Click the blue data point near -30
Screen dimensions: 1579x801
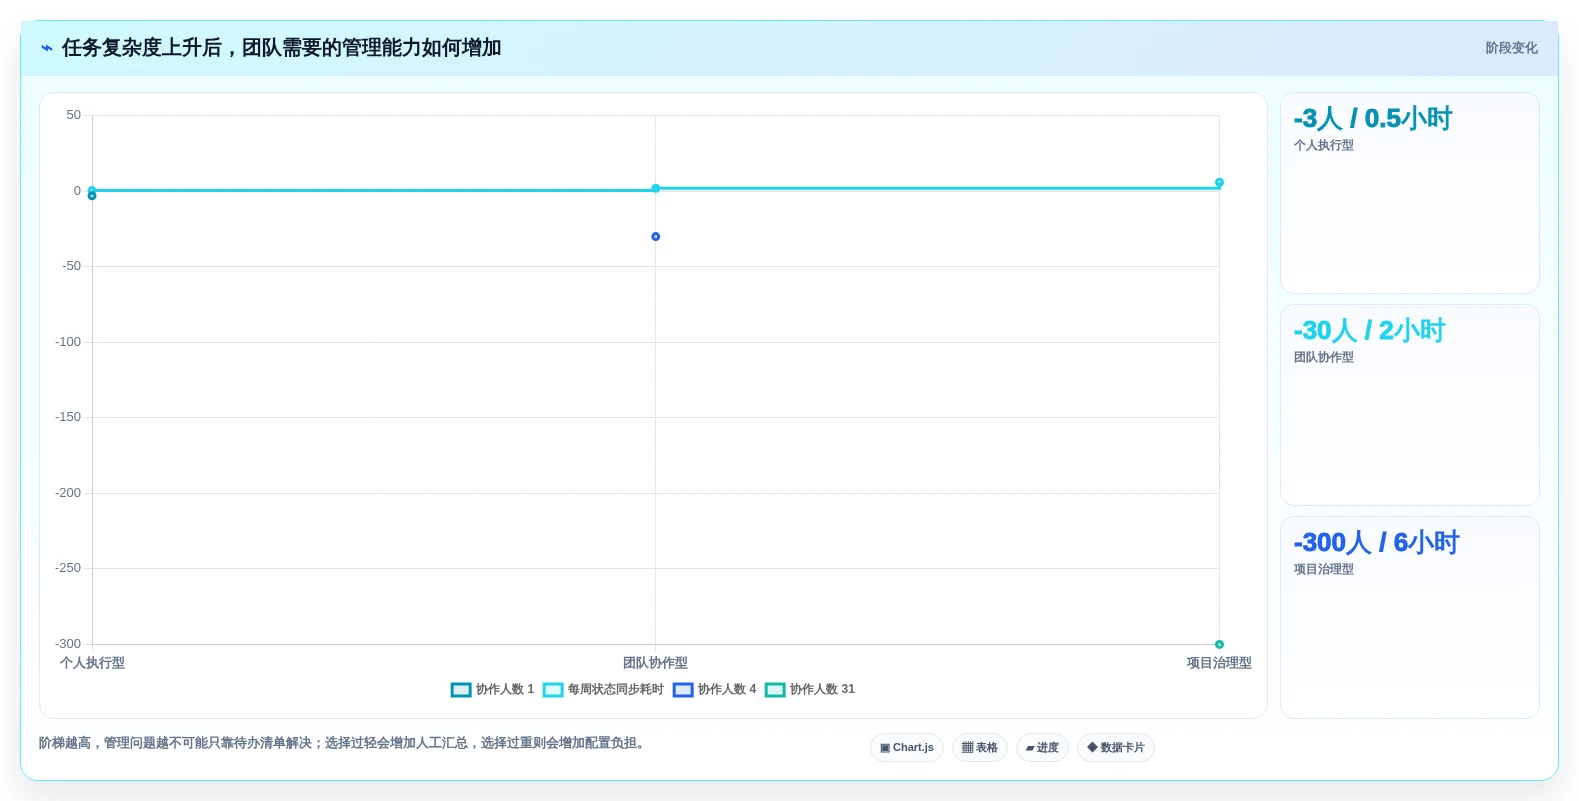656,237
